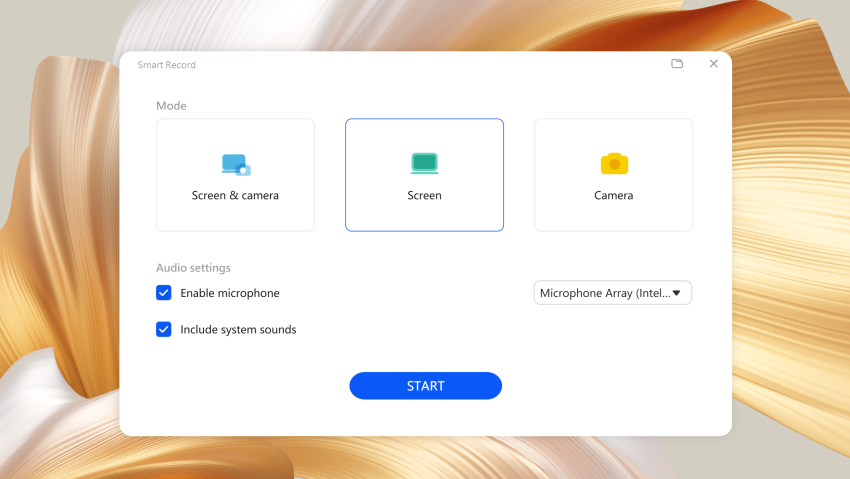Click the Include system sounds label
Screen dimensions: 850x479
pyautogui.click(x=239, y=329)
